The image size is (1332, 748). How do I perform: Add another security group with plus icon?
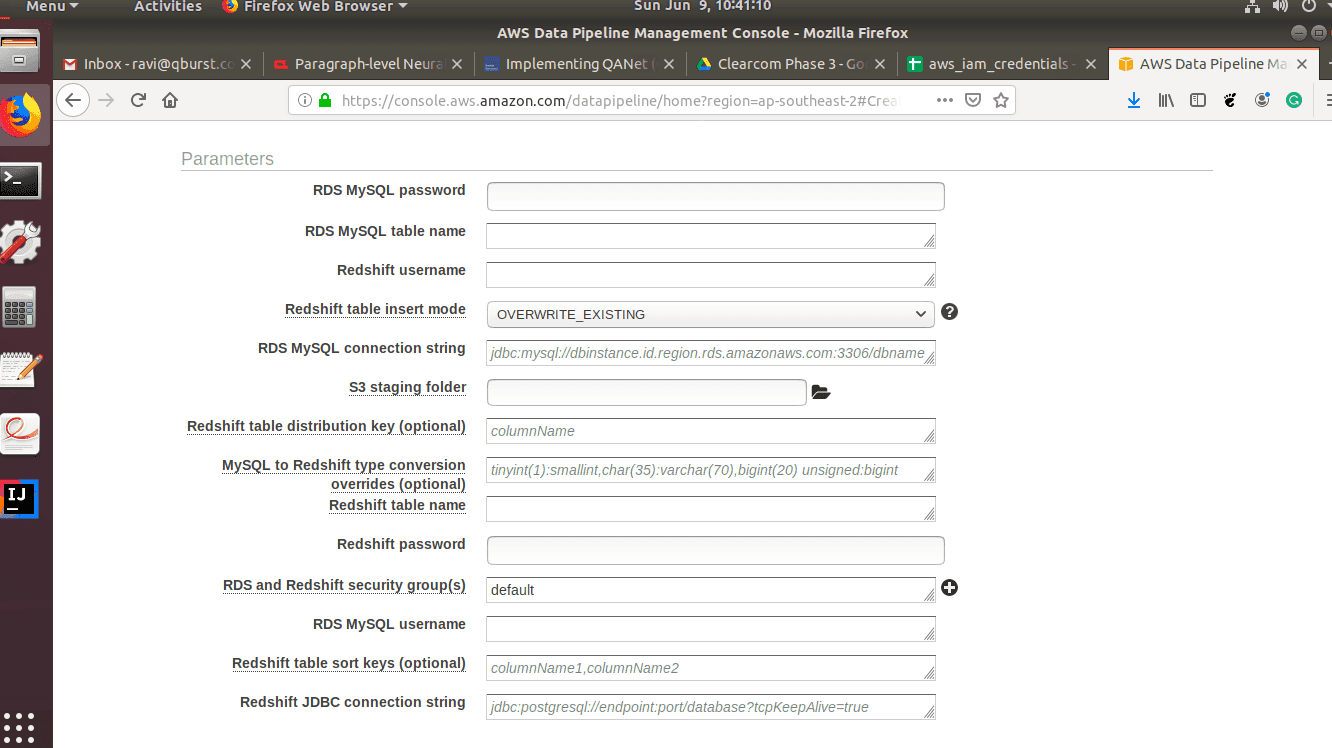(949, 588)
